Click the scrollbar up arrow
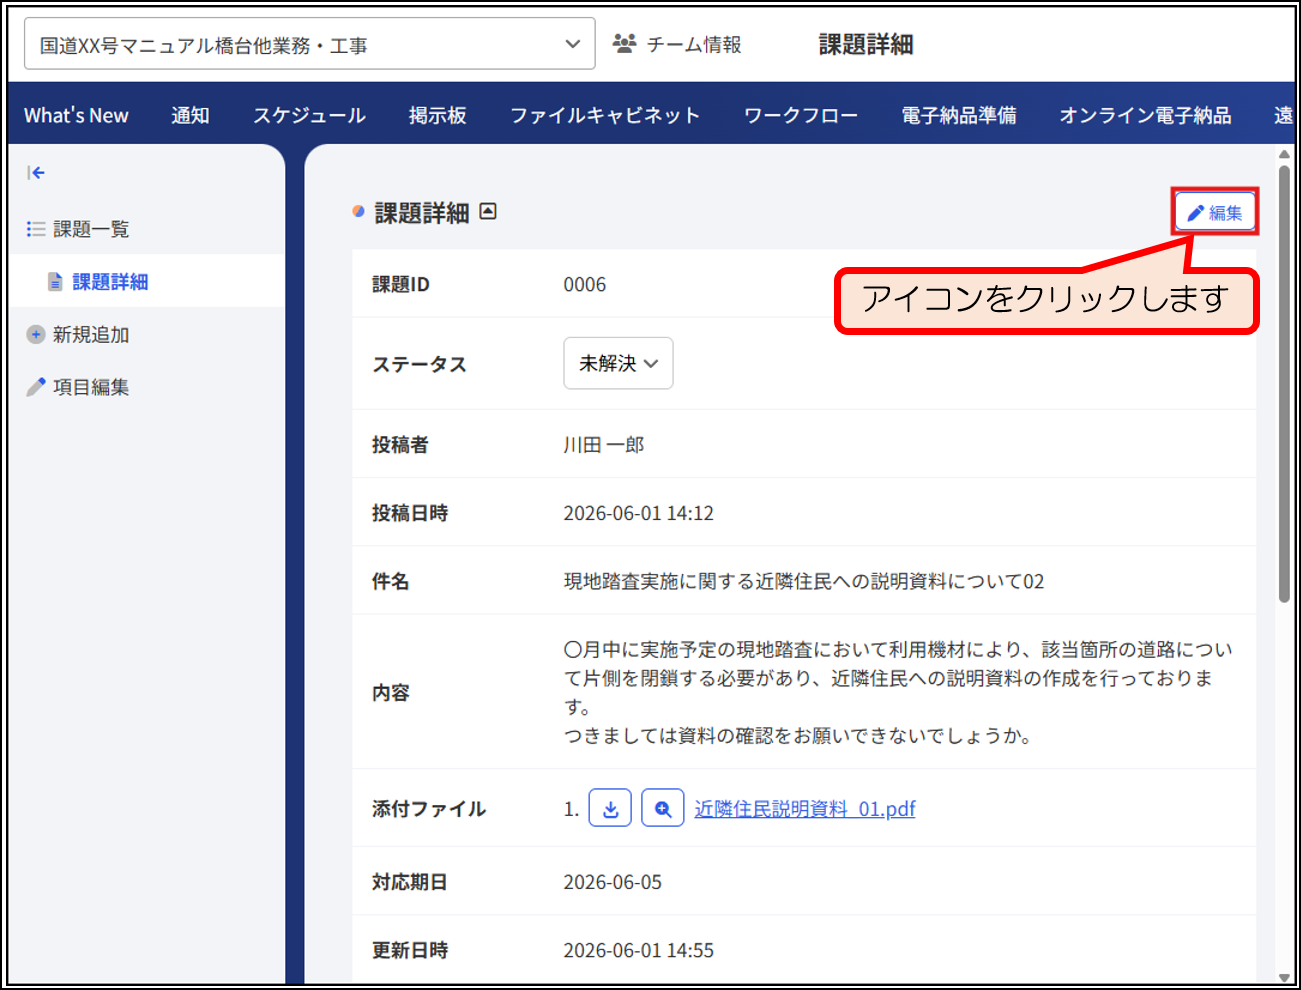1301x990 pixels. click(x=1284, y=154)
